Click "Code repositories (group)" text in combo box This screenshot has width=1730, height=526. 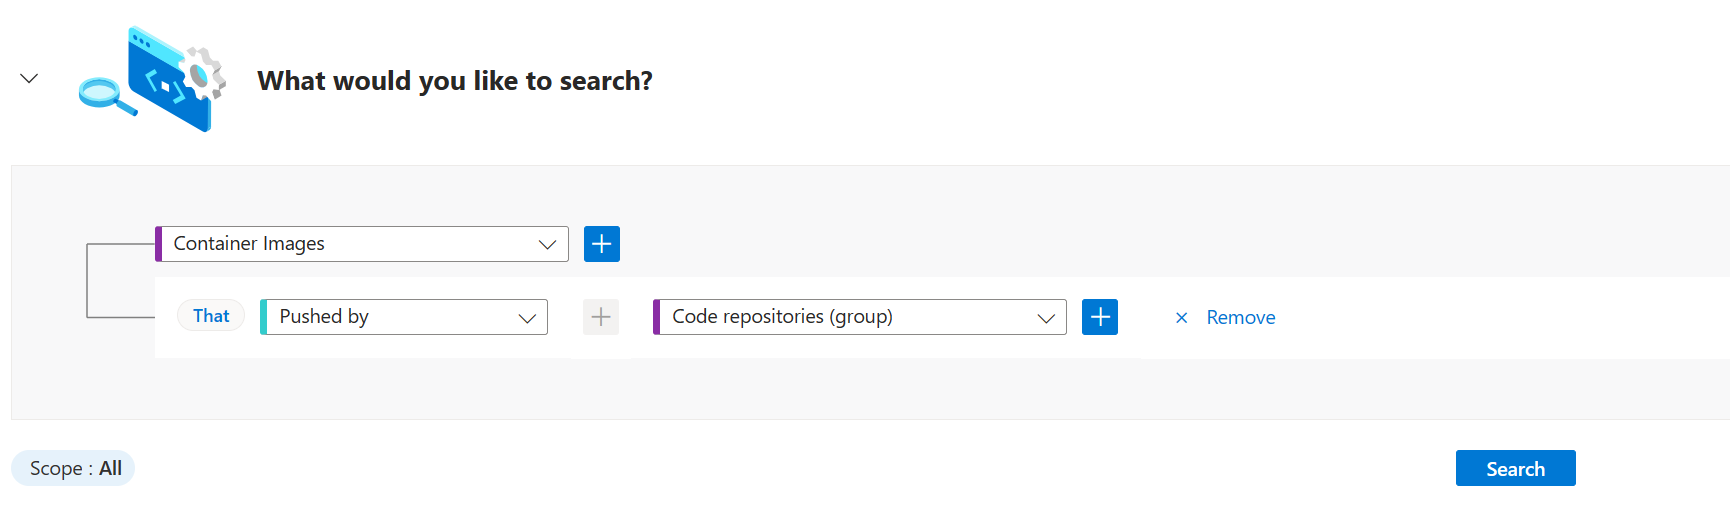tap(782, 317)
